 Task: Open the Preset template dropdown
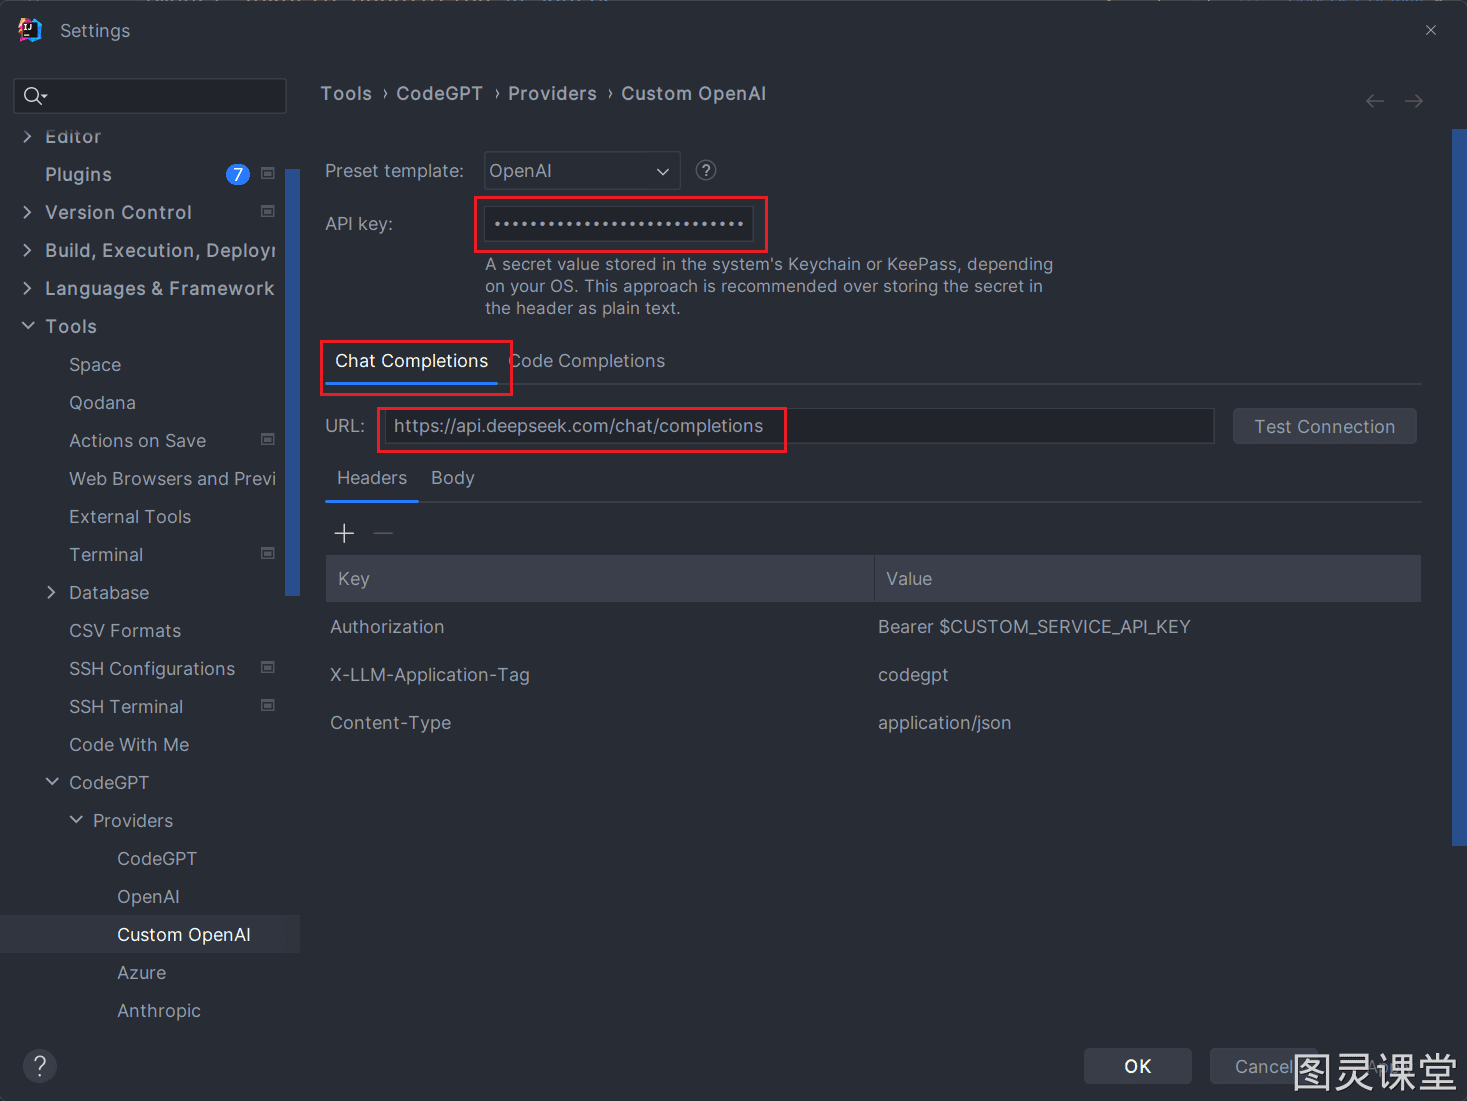582,170
